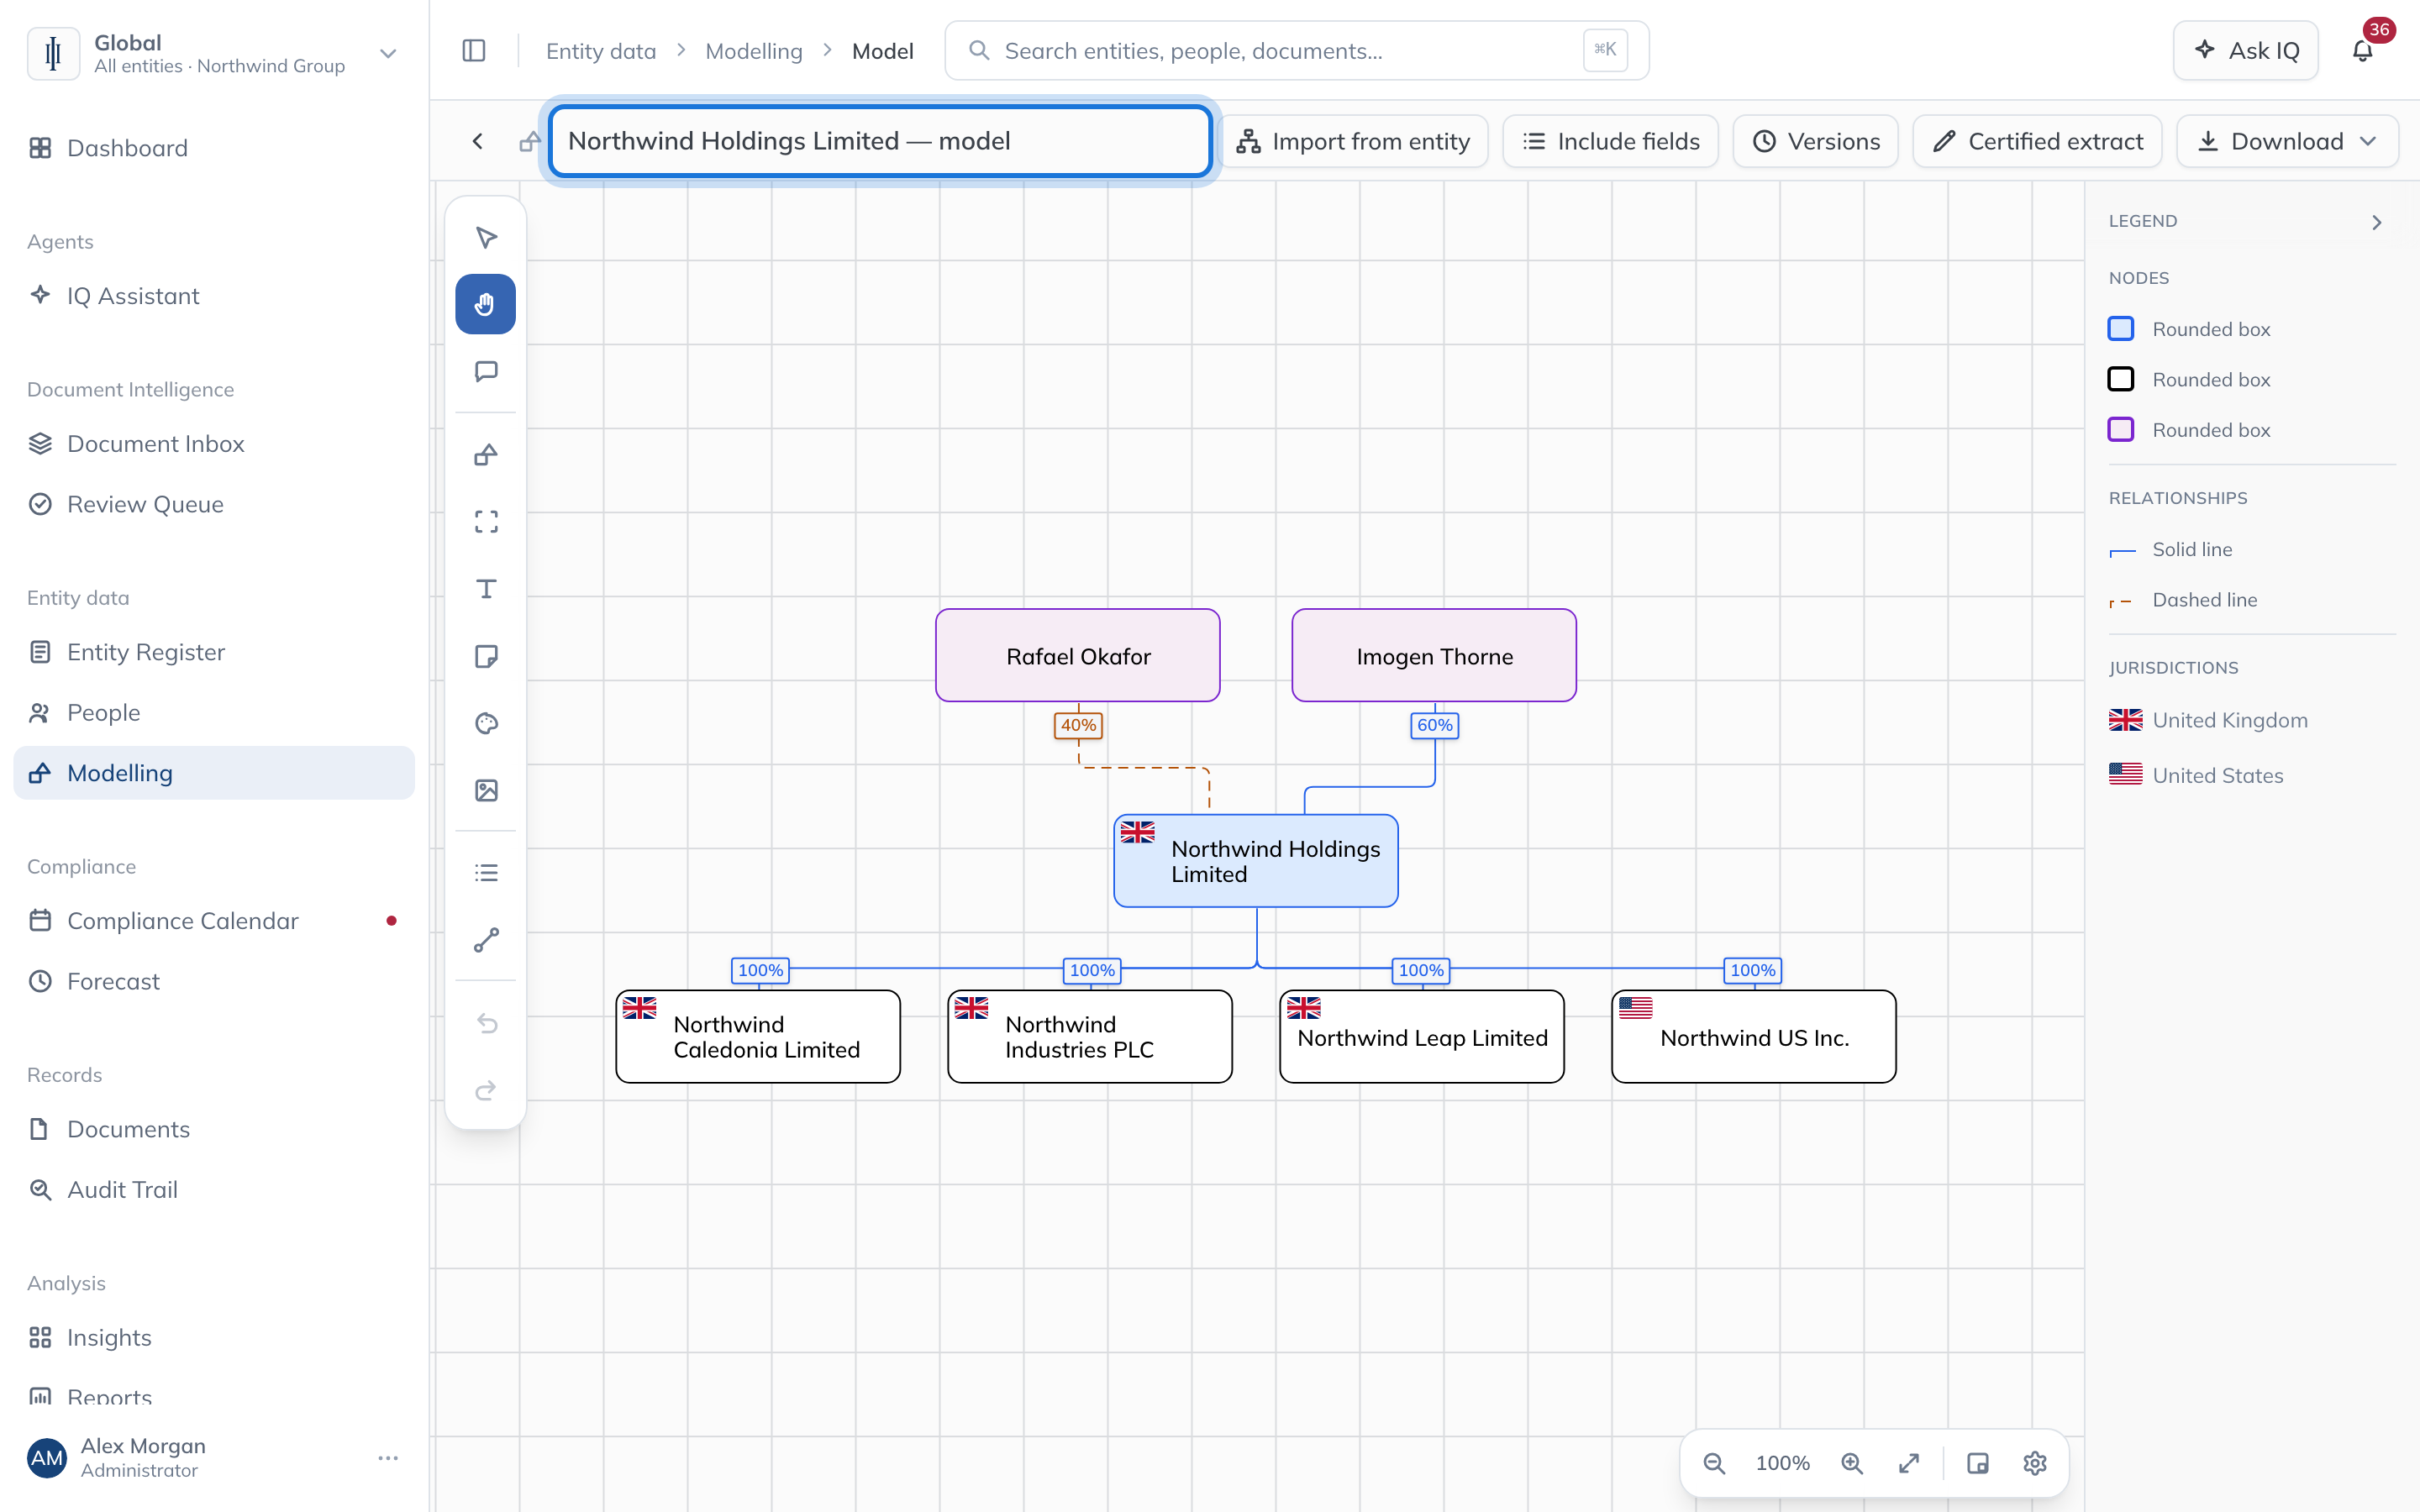The height and width of the screenshot is (1512, 2420).
Task: Open the colour palette tool
Action: click(486, 723)
